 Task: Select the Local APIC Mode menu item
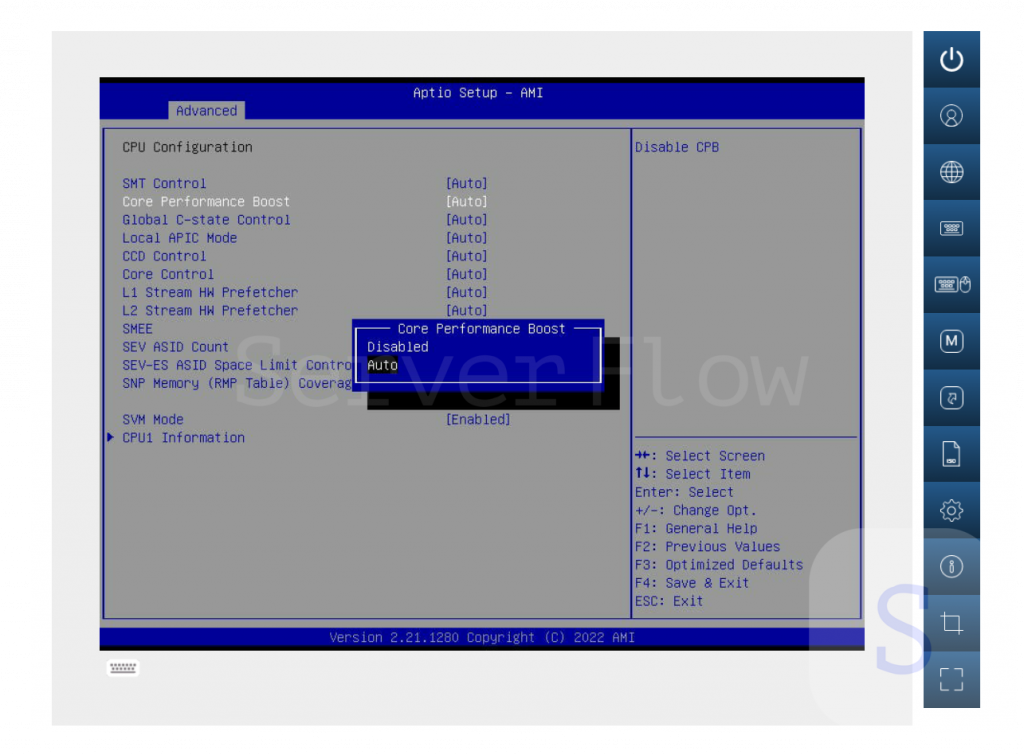pos(180,238)
